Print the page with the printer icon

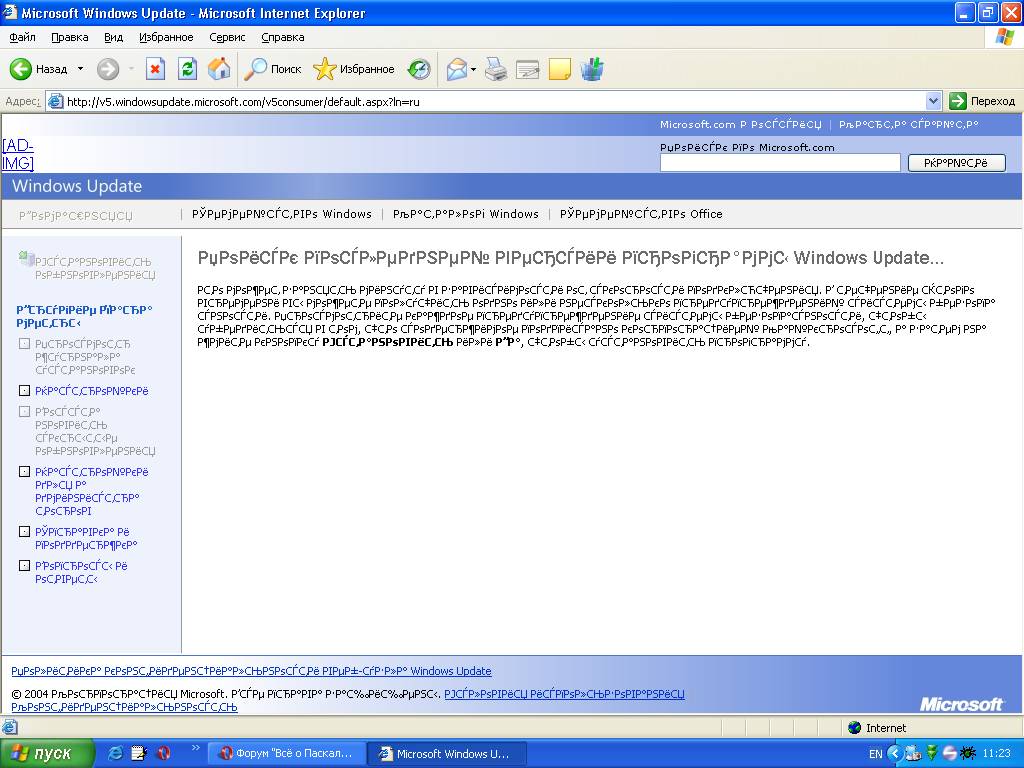point(496,69)
